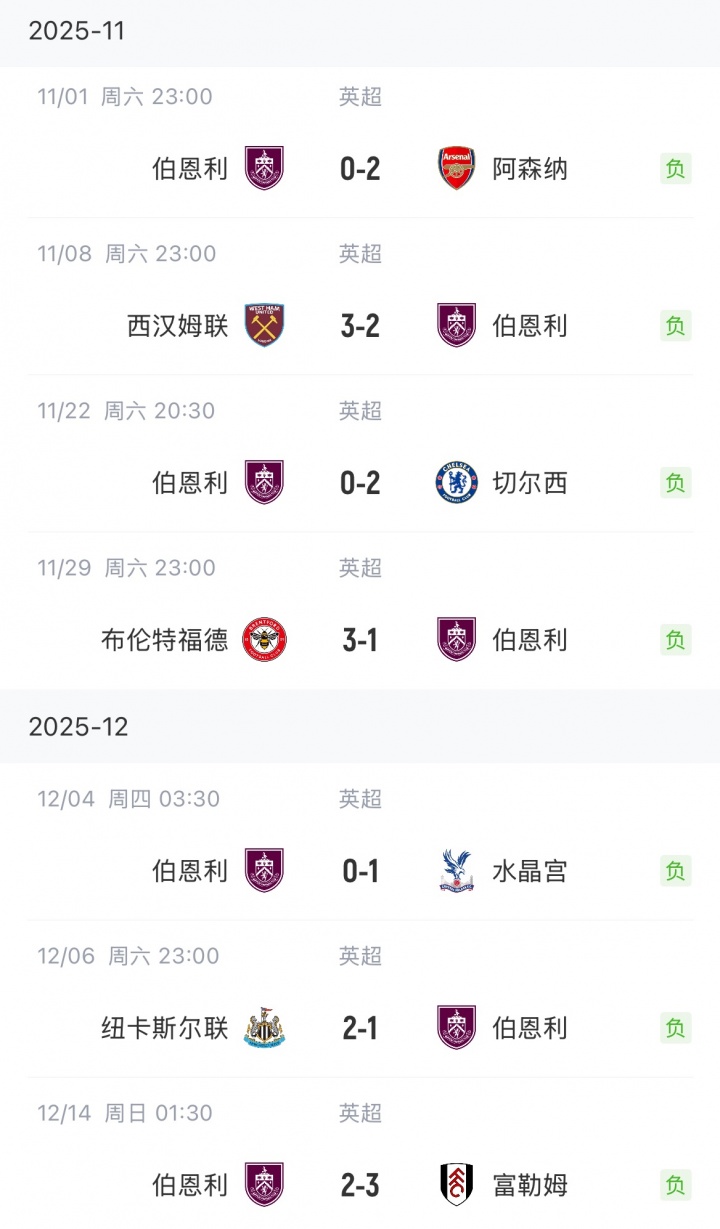Image resolution: width=720 pixels, height=1229 pixels.
Task: Tap Burnley's crest in the Arsenal match
Action: [264, 168]
